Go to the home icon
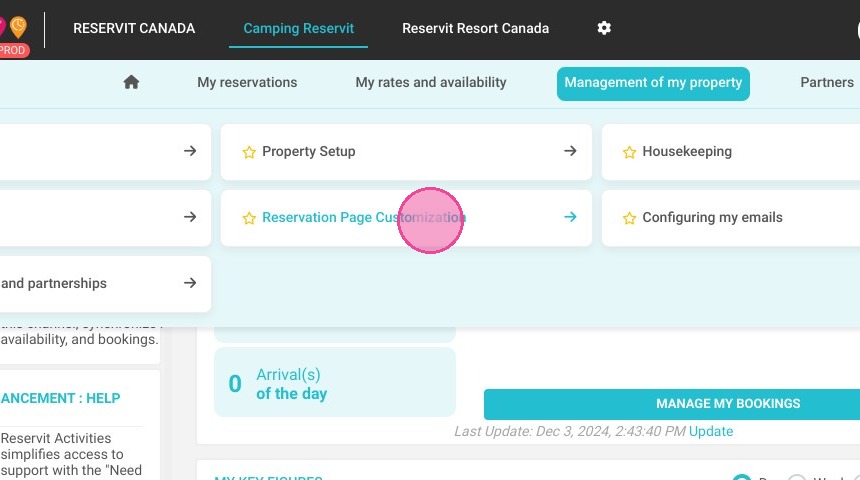Screen dimensions: 860x480 [x=131, y=82]
